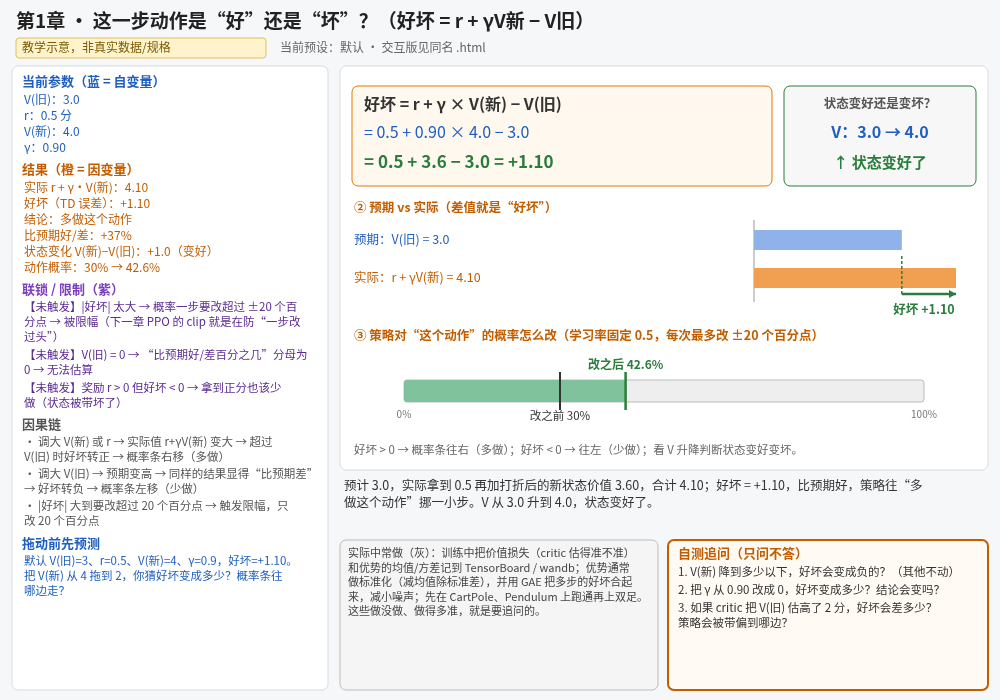This screenshot has width=1000, height=700.
Task: Click the "因果链" section heading
Action: (41, 425)
